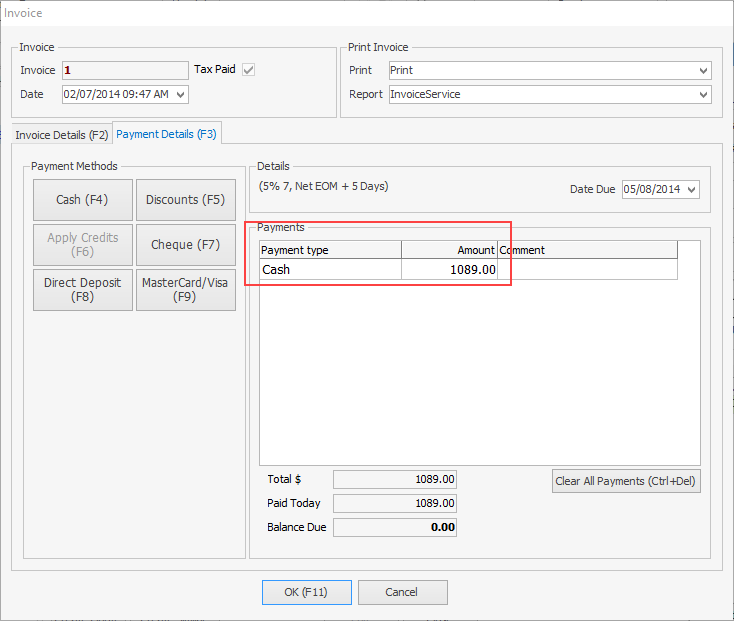734x621 pixels.
Task: Click the Cash (F4) payment button
Action: click(82, 200)
